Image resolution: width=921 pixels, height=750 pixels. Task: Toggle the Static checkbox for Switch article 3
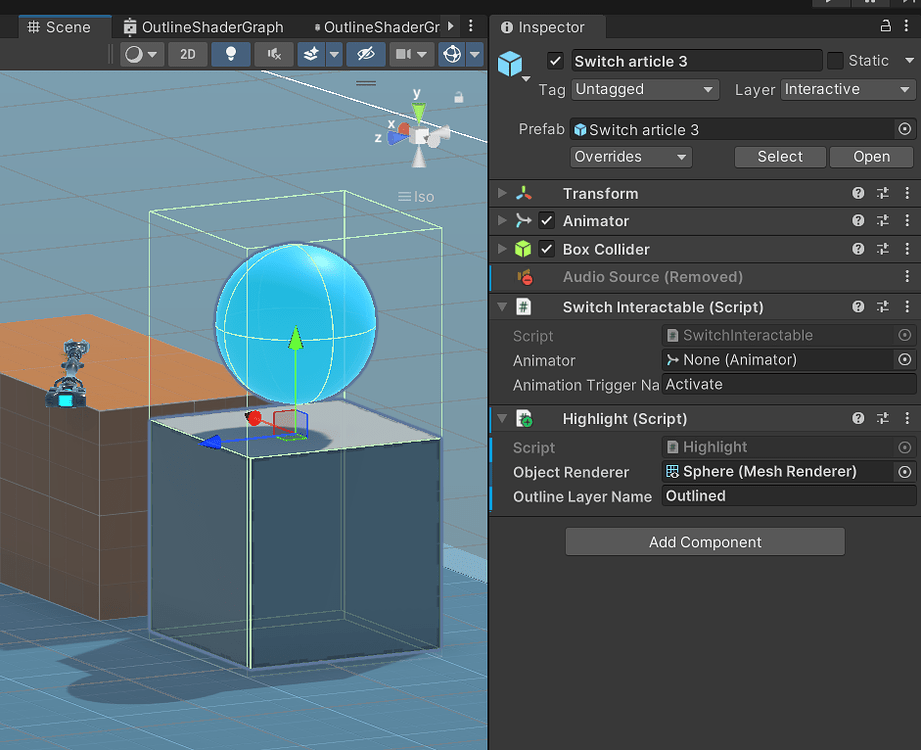pos(836,61)
